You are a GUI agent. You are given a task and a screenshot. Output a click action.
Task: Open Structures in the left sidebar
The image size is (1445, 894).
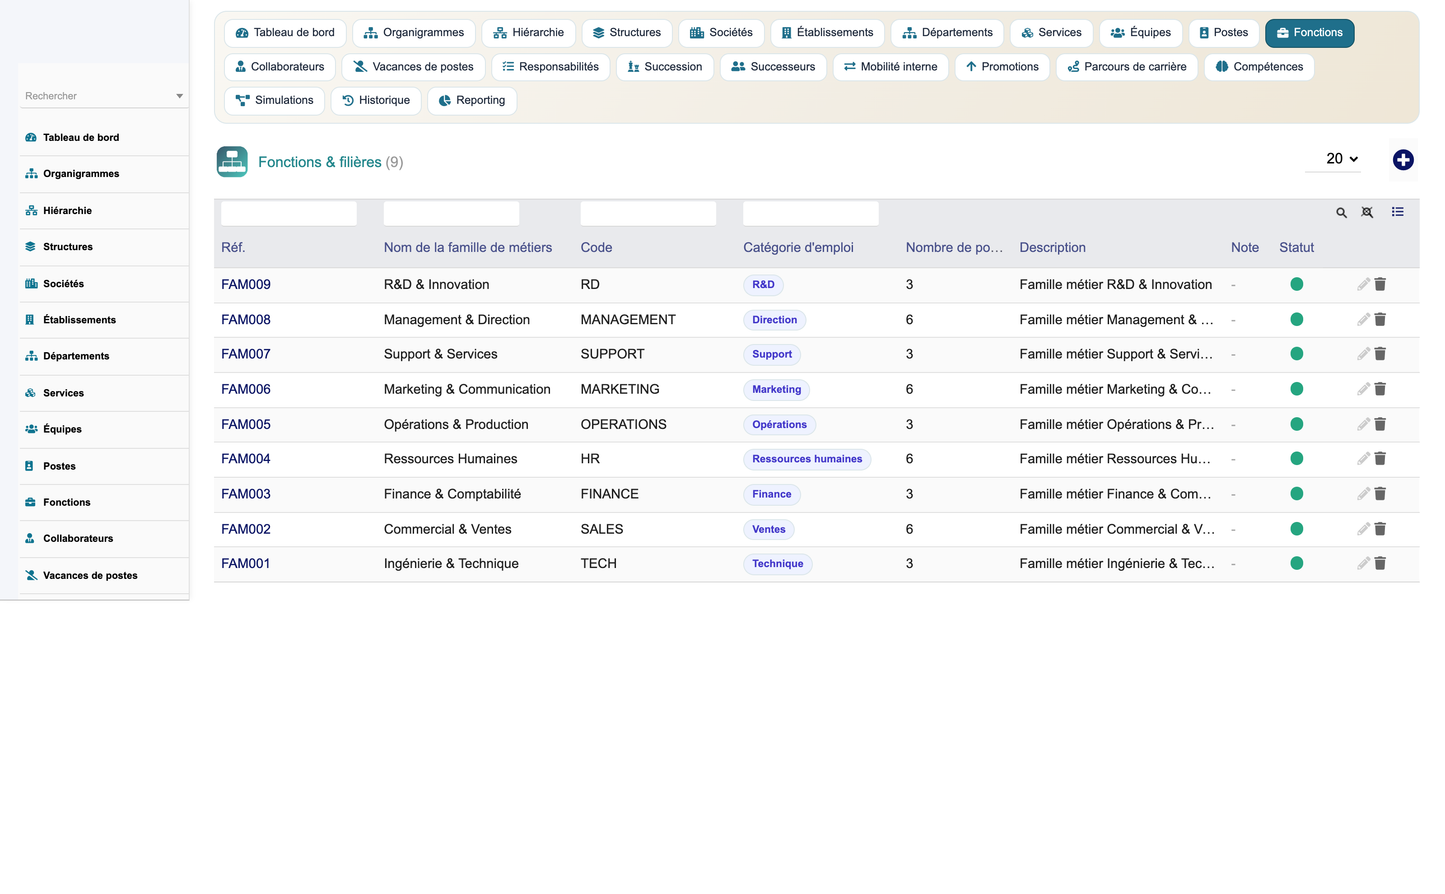point(104,247)
